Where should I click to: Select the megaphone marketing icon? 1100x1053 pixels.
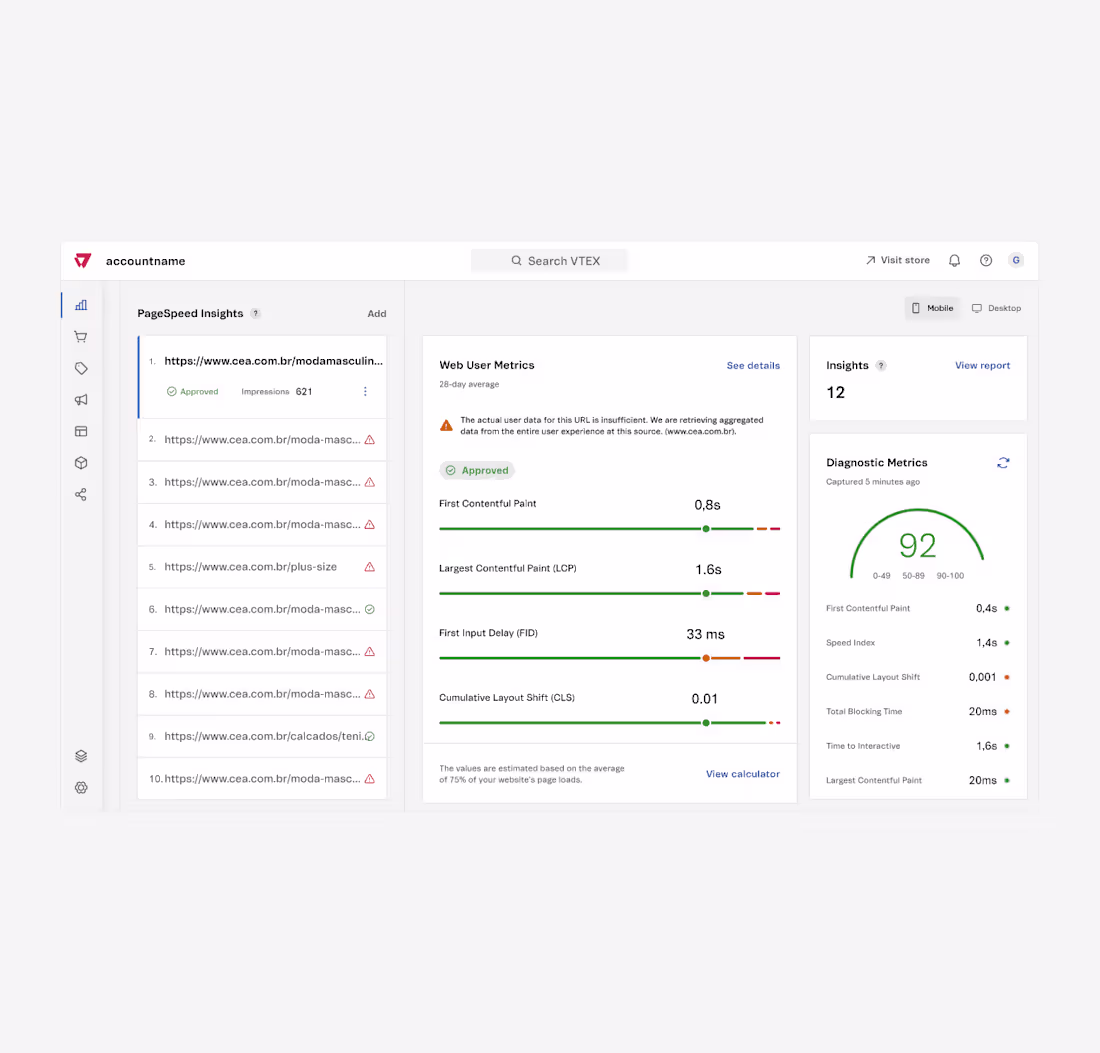[81, 399]
